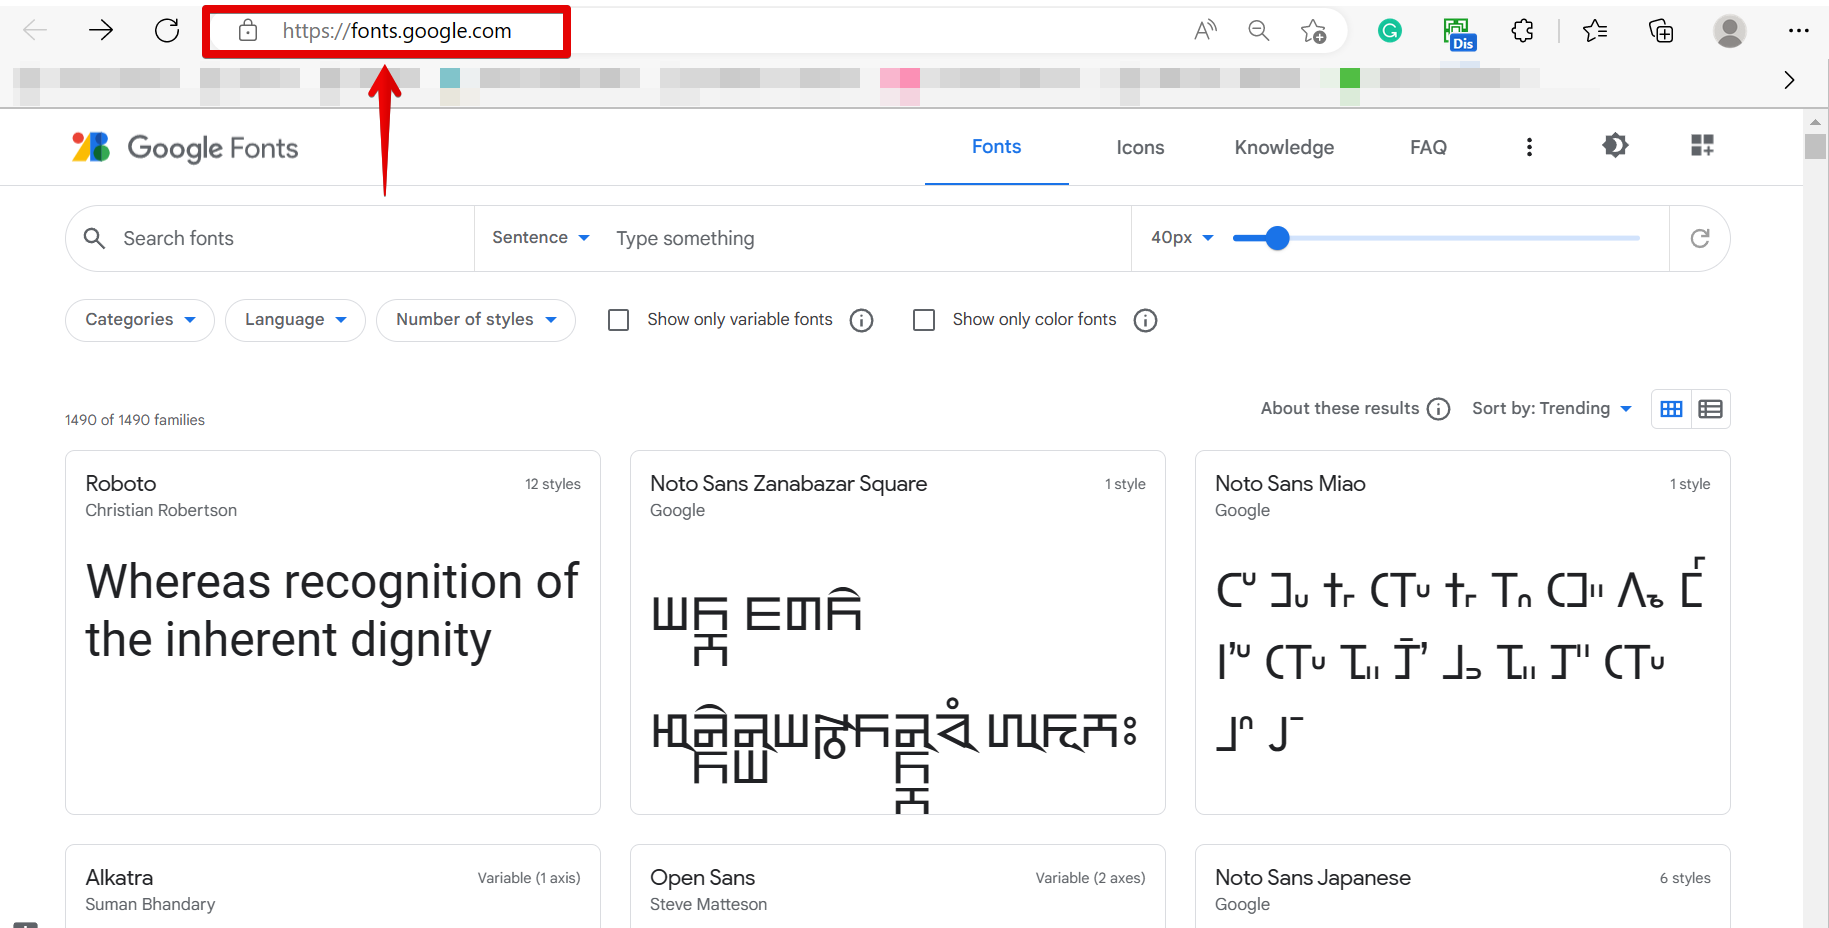Expand the favorites bar overflow chevron
Viewport: 1829px width, 928px height.
coord(1789,80)
